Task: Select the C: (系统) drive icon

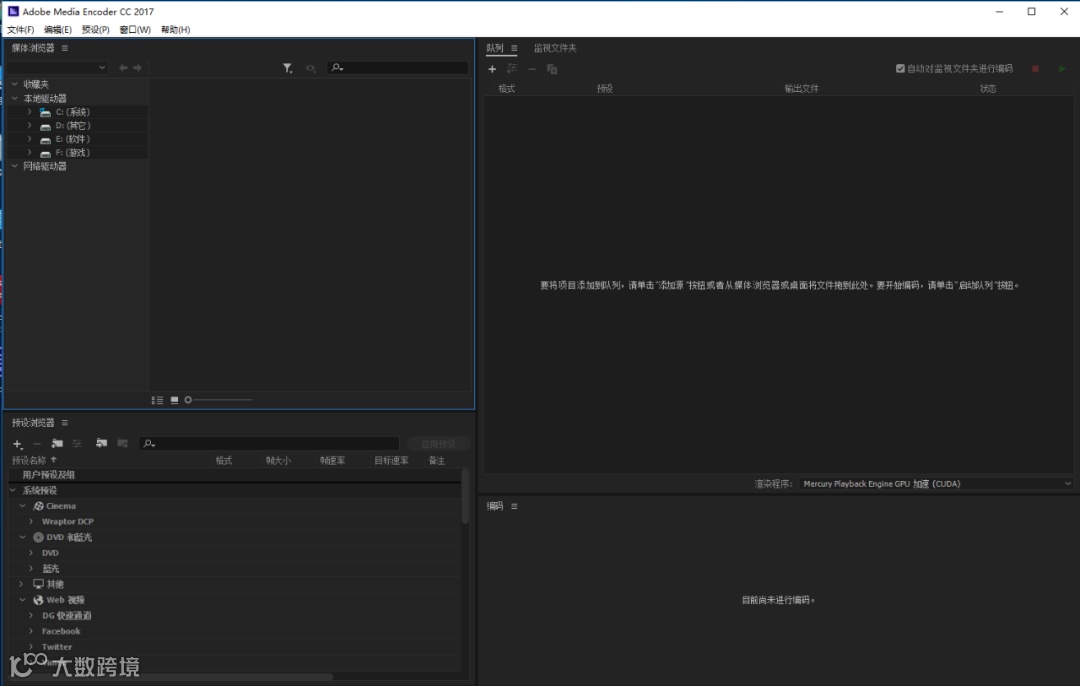Action: tap(45, 112)
